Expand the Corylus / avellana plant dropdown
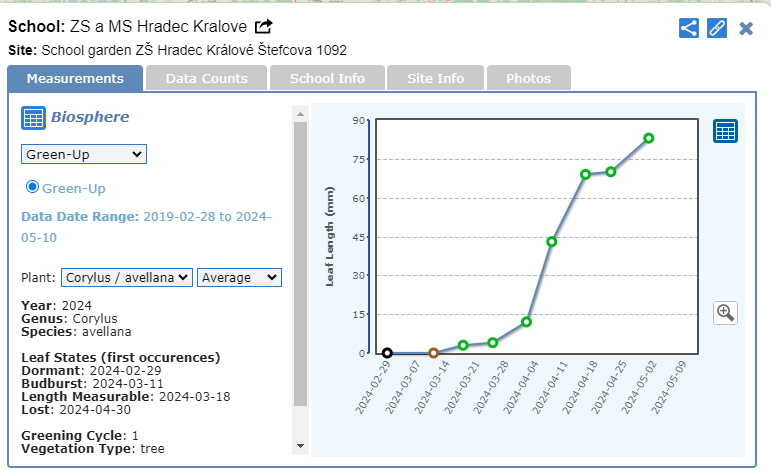The image size is (771, 471). 126,277
